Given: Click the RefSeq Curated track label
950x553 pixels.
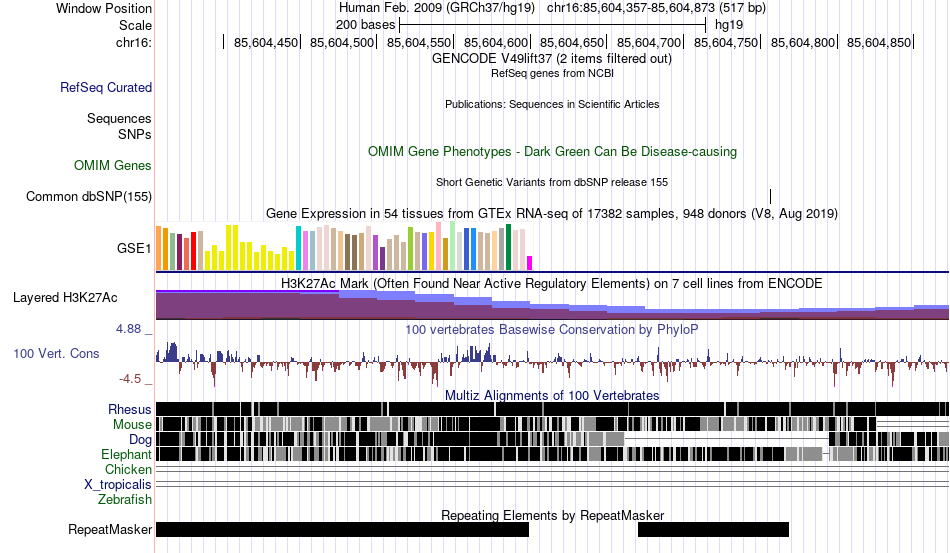Looking at the screenshot, I should (105, 87).
